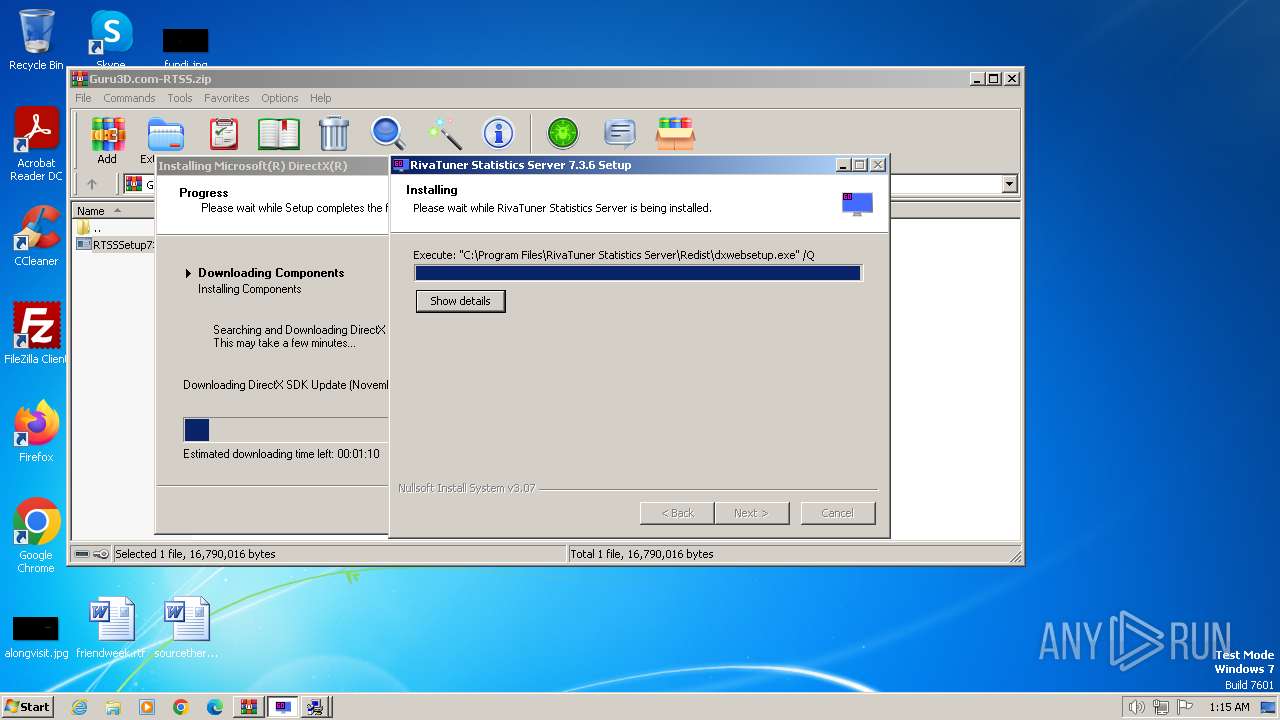Click the WinRAR taskbar button
Screen dimensions: 1280x720
click(x=248, y=707)
